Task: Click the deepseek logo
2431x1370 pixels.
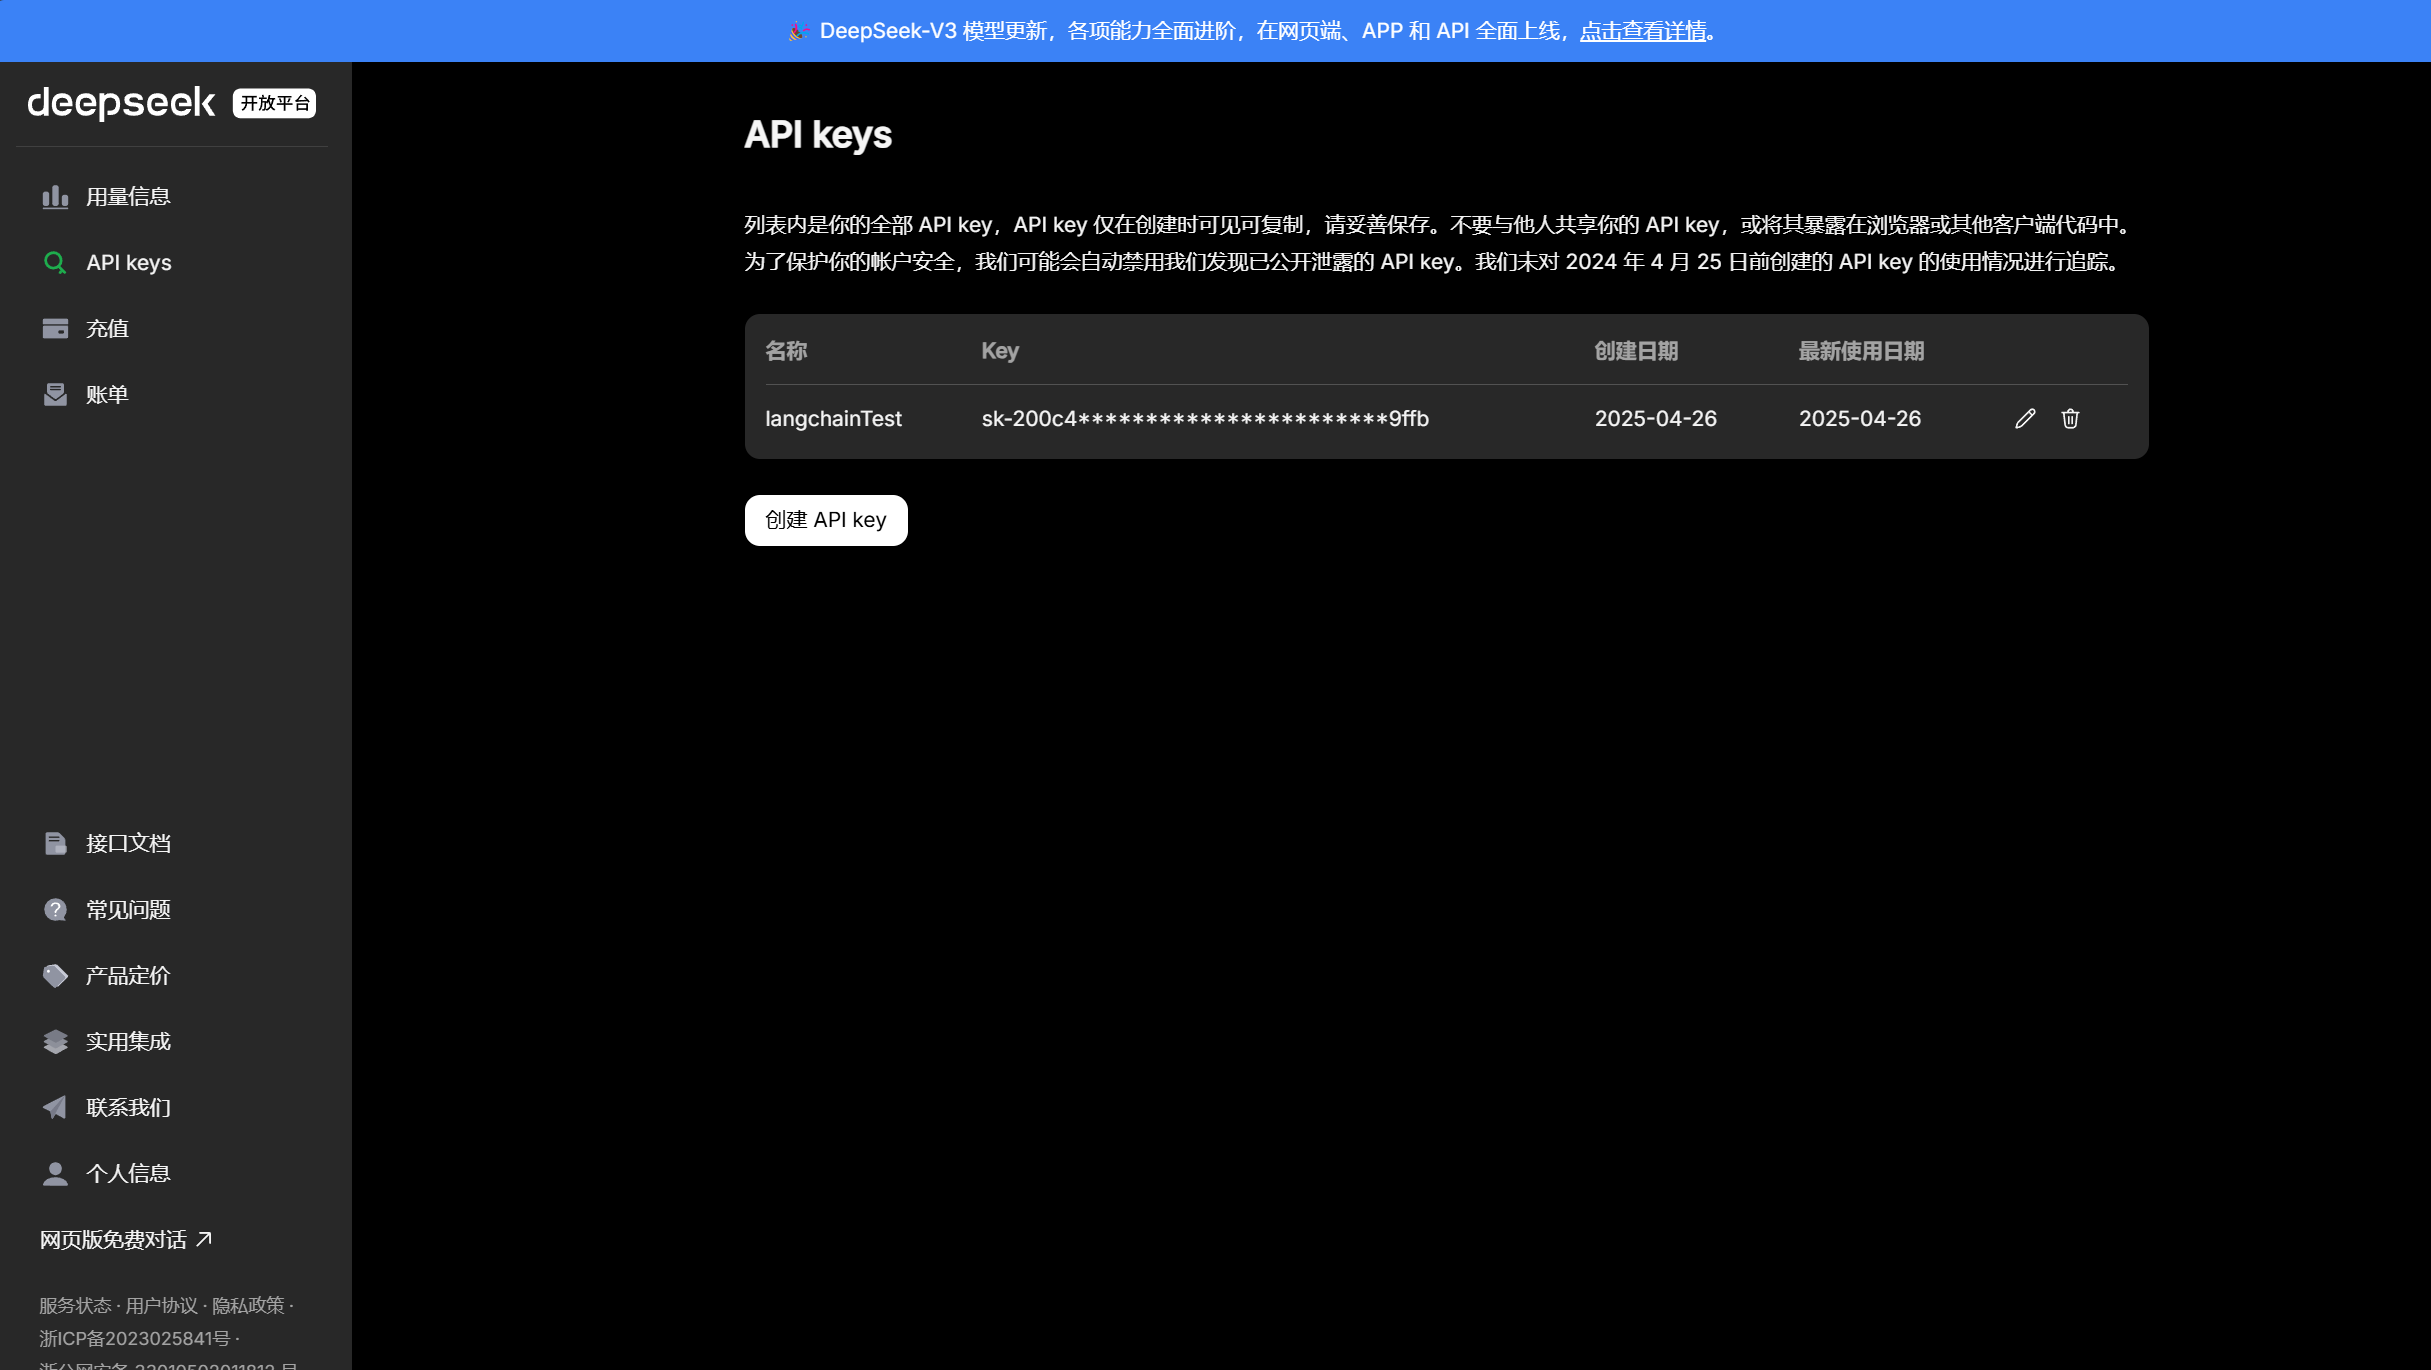Action: (x=121, y=103)
